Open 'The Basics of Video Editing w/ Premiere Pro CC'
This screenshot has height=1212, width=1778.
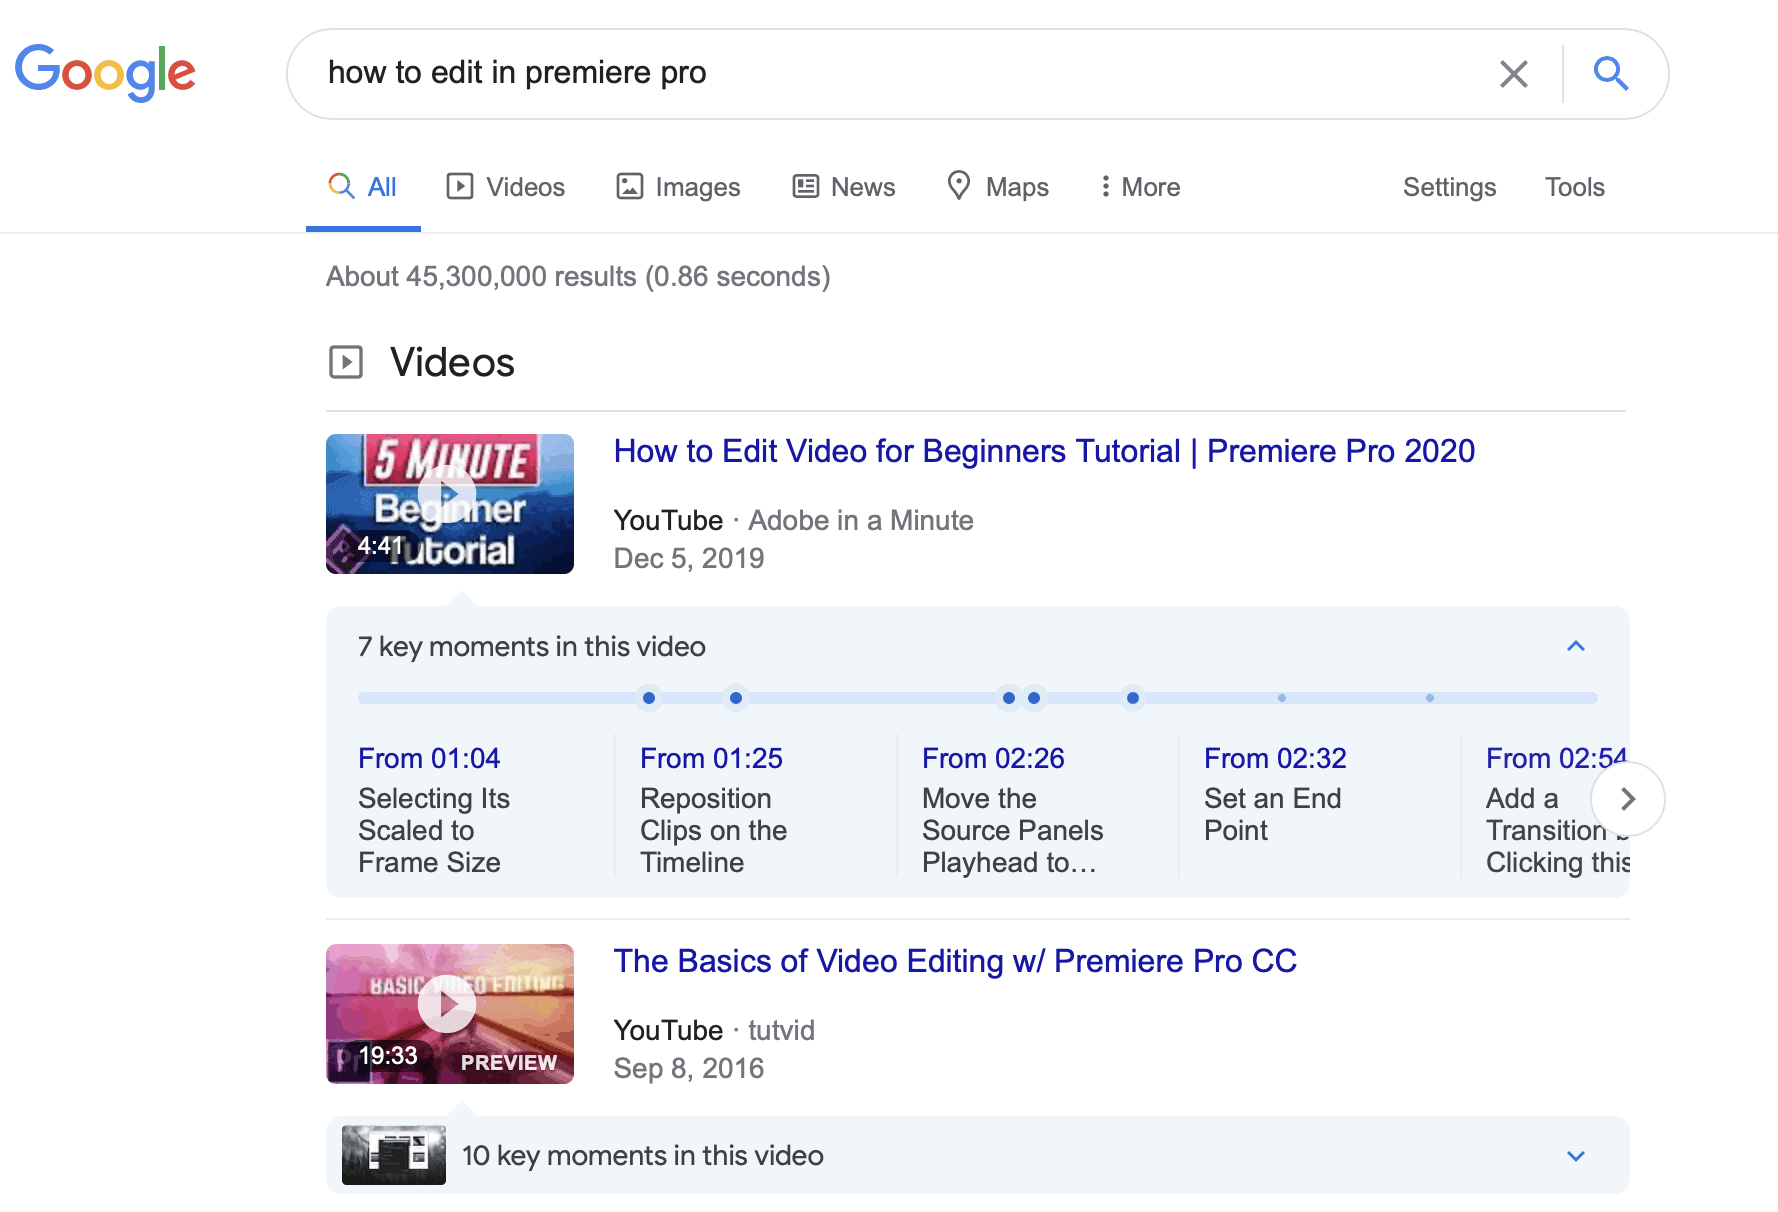click(x=955, y=961)
